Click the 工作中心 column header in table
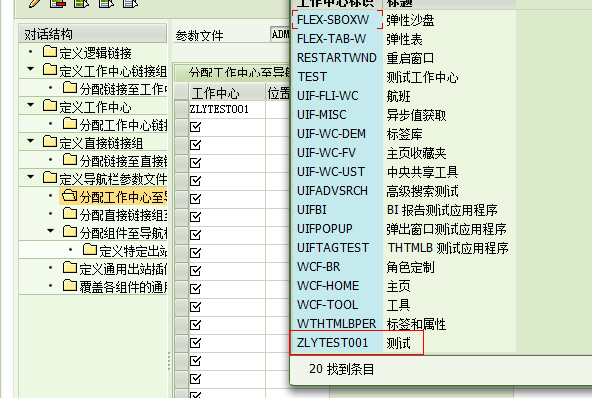The height and width of the screenshot is (398, 592). tap(227, 93)
